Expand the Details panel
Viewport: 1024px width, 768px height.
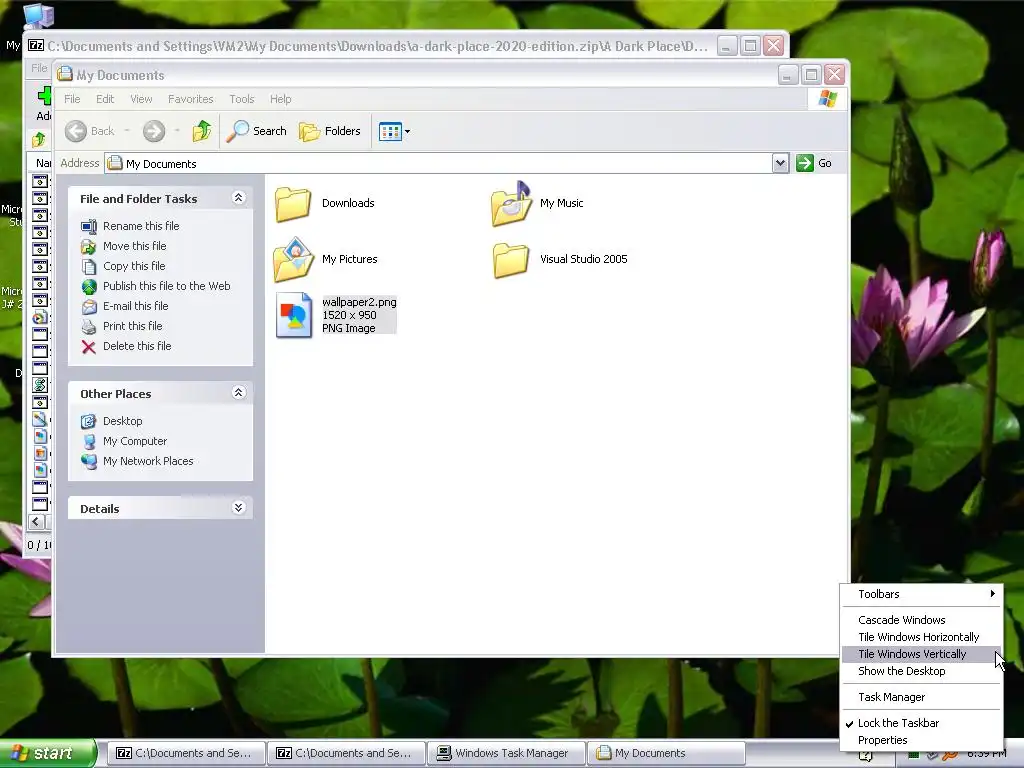(238, 507)
